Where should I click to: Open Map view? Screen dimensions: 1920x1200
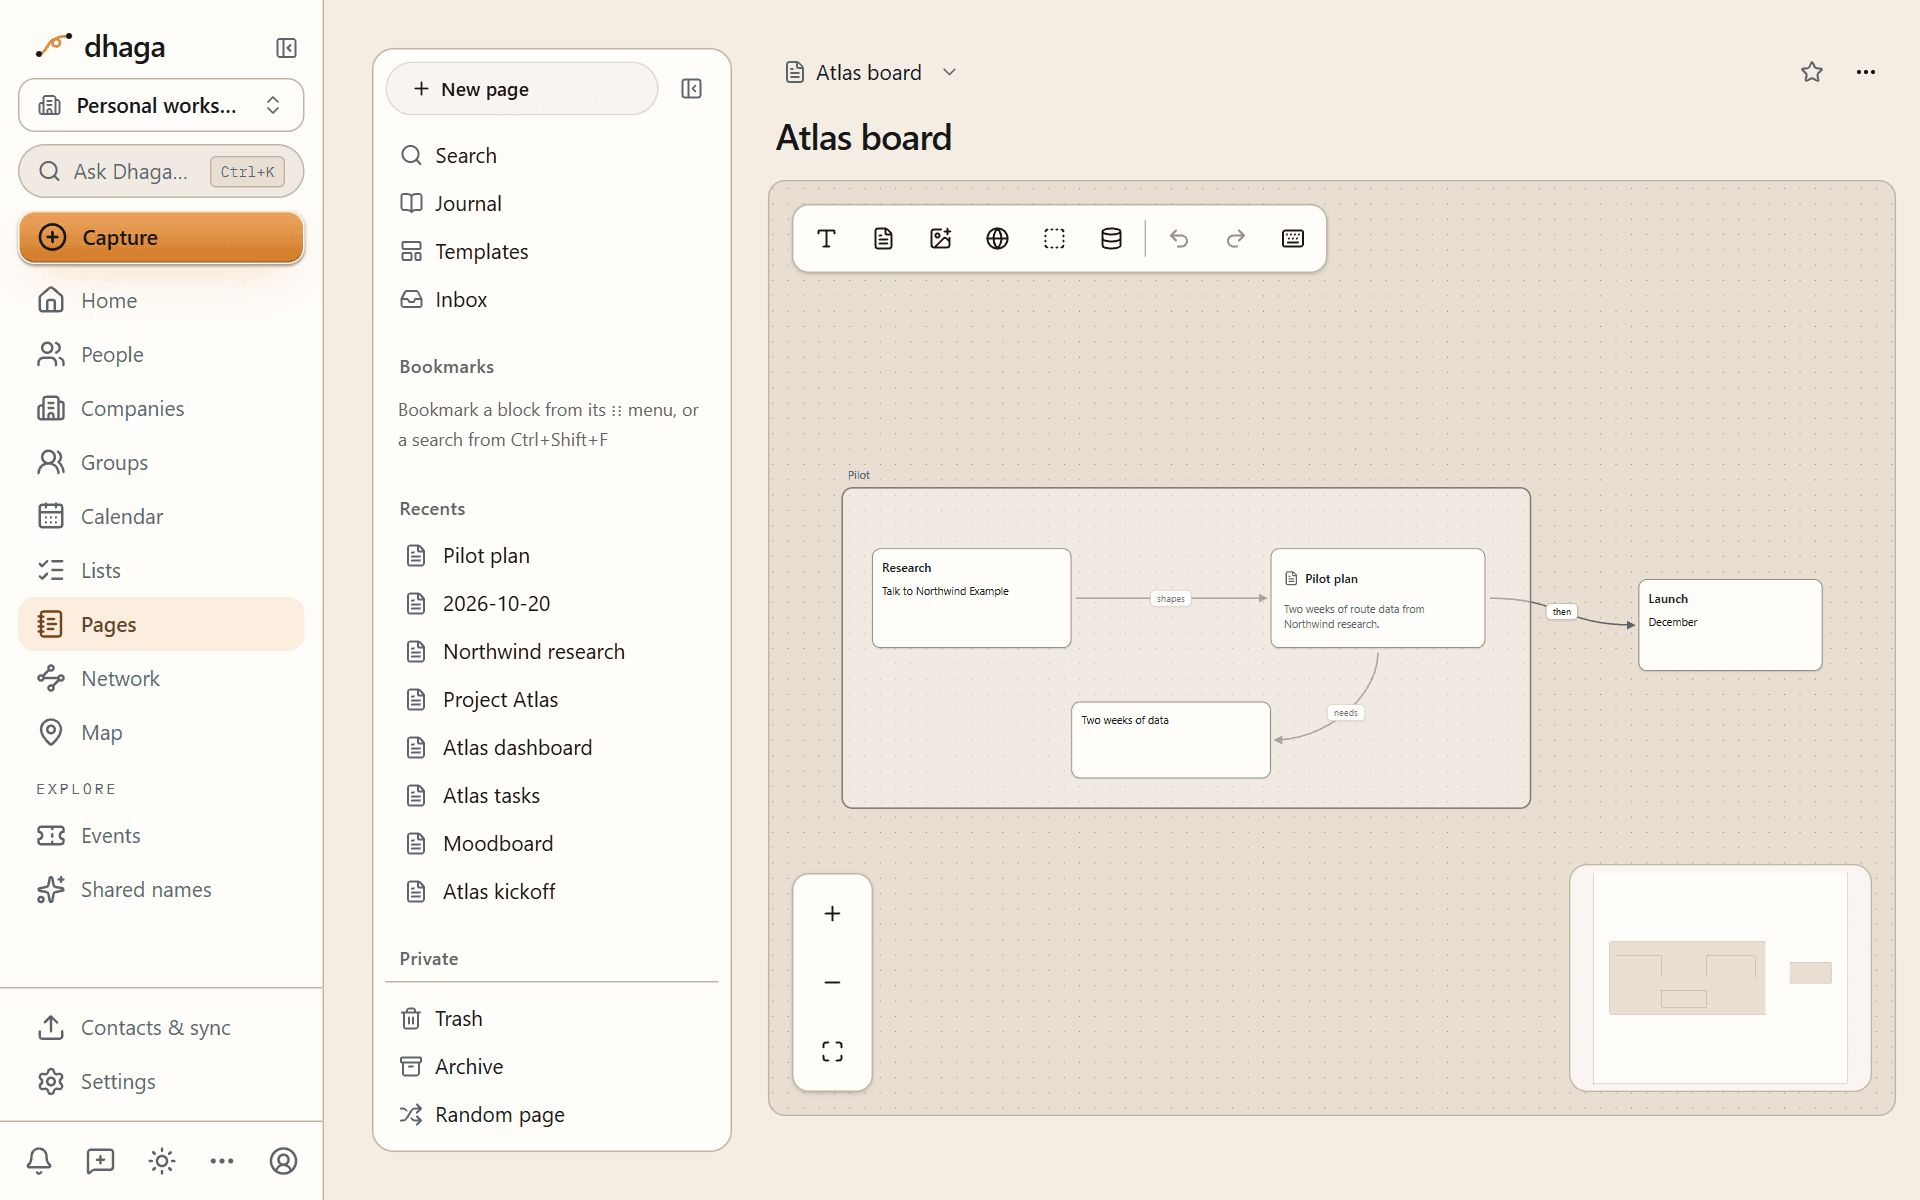click(161, 732)
